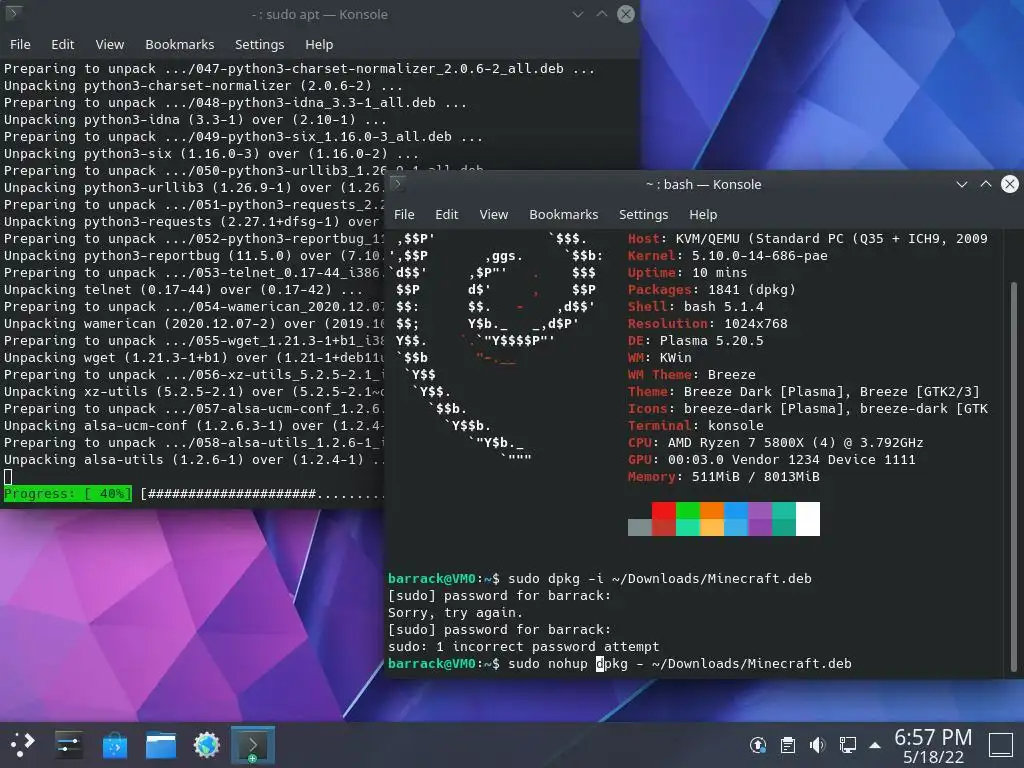1024x768 pixels.
Task: Click 'Unpacking alsa-utils (1.2.6-1)' line
Action: (x=194, y=459)
